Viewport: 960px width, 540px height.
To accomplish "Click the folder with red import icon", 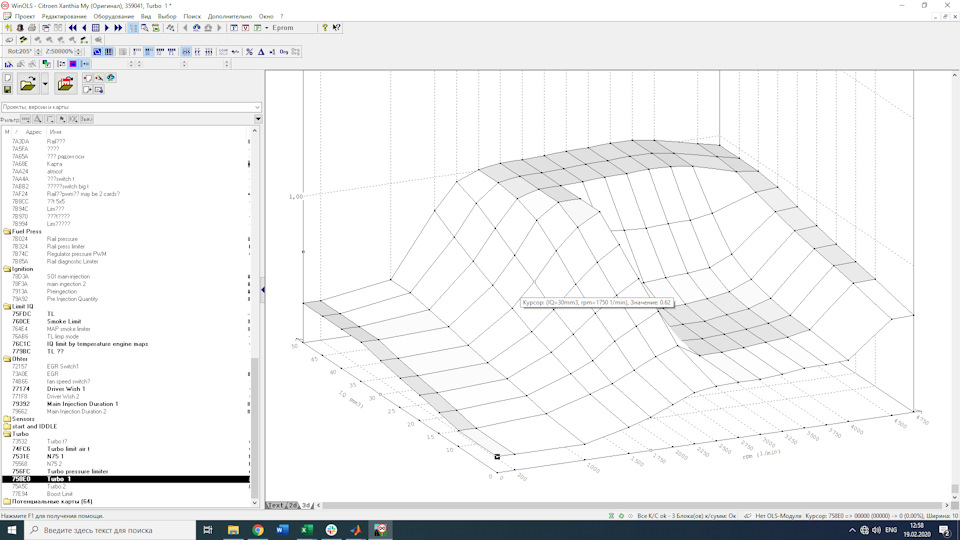I will tap(66, 84).
